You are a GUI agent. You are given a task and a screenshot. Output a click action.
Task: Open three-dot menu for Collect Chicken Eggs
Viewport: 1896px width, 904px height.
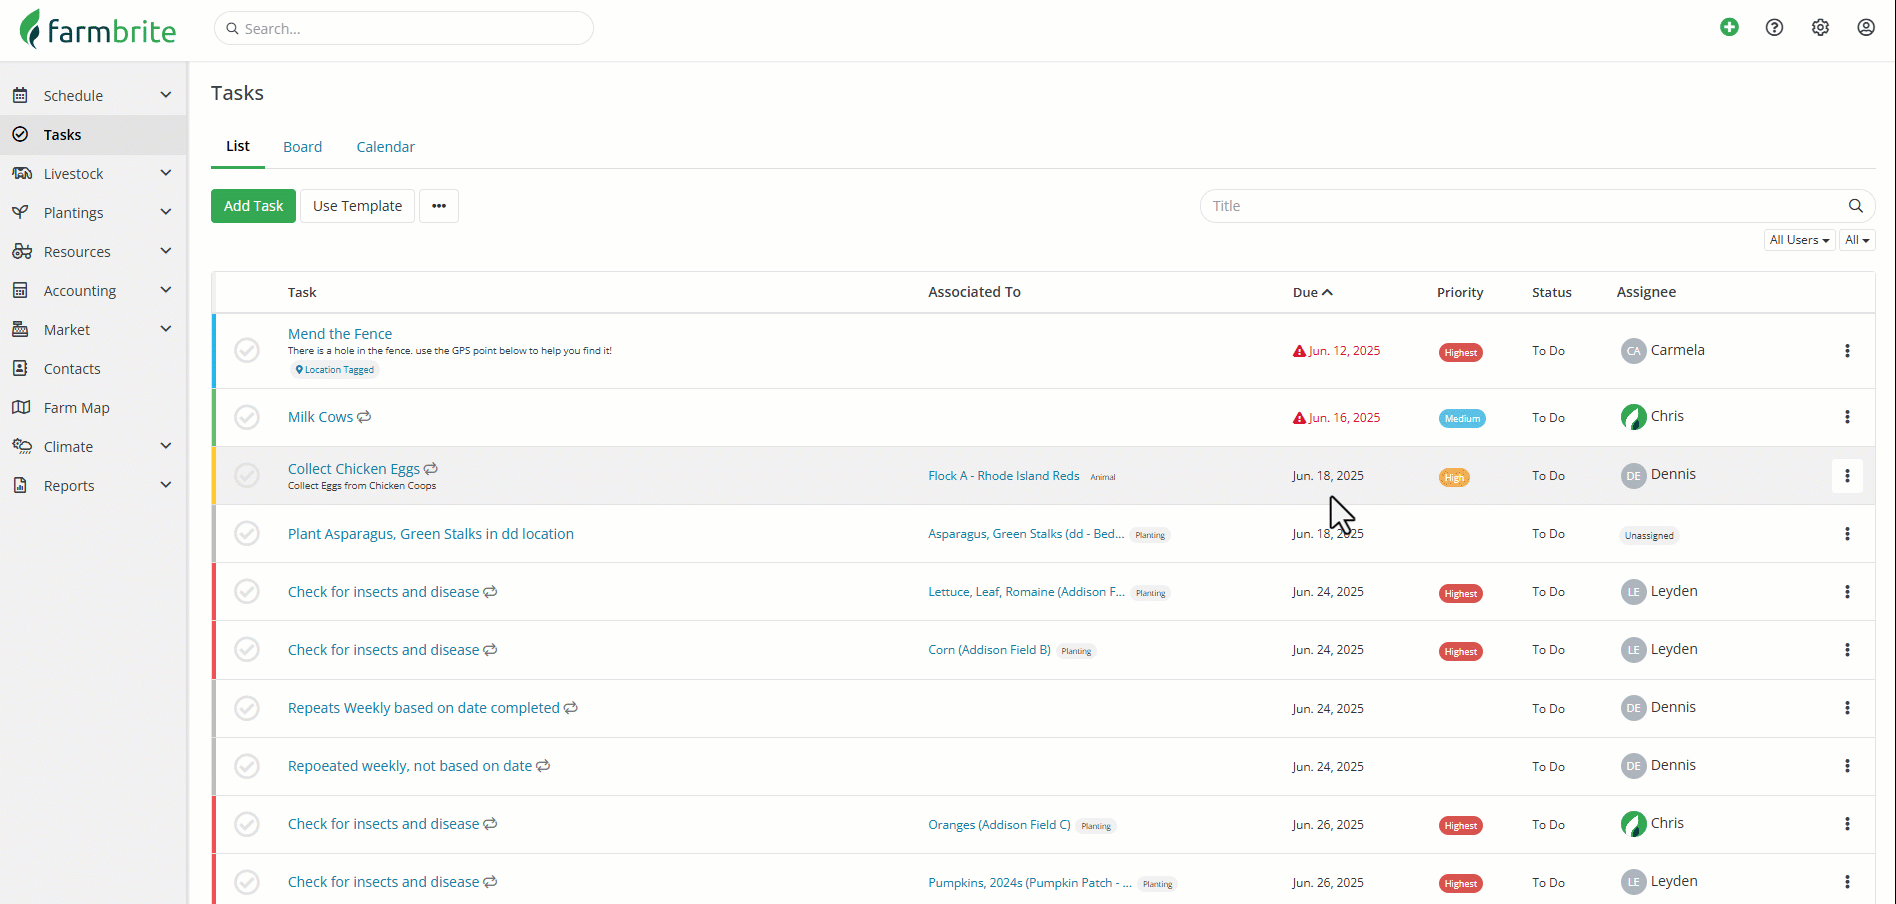[x=1847, y=476]
